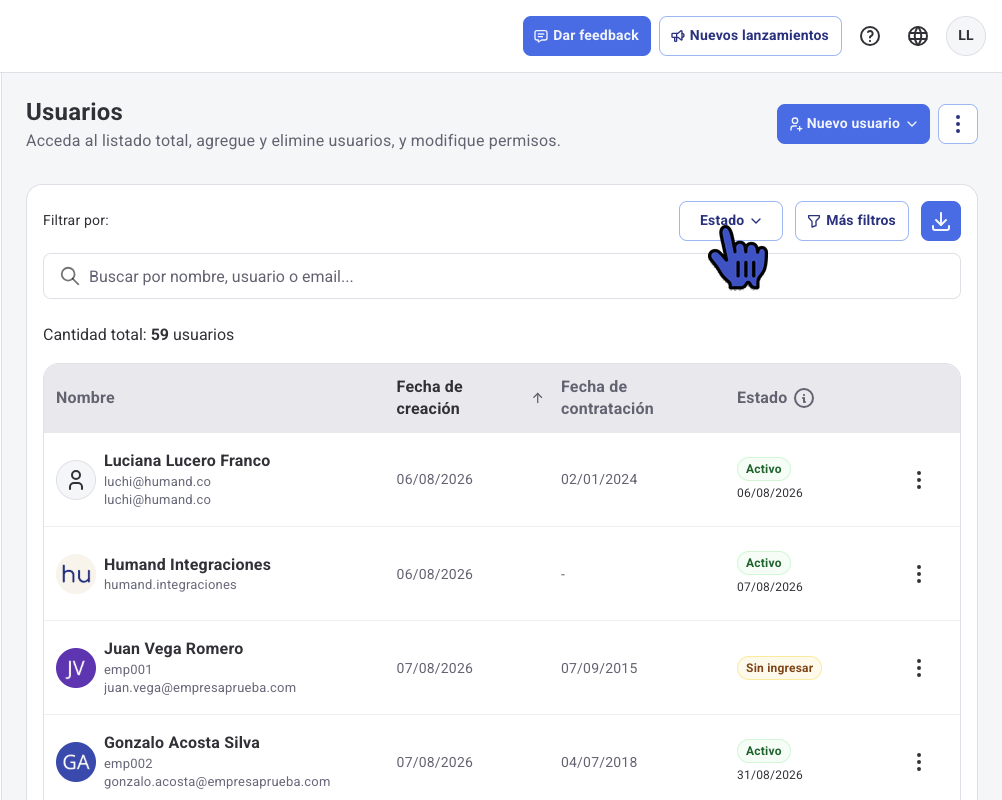Click the GA avatar of Gonzalo Acosta
This screenshot has height=800, width=1002.
click(76, 762)
